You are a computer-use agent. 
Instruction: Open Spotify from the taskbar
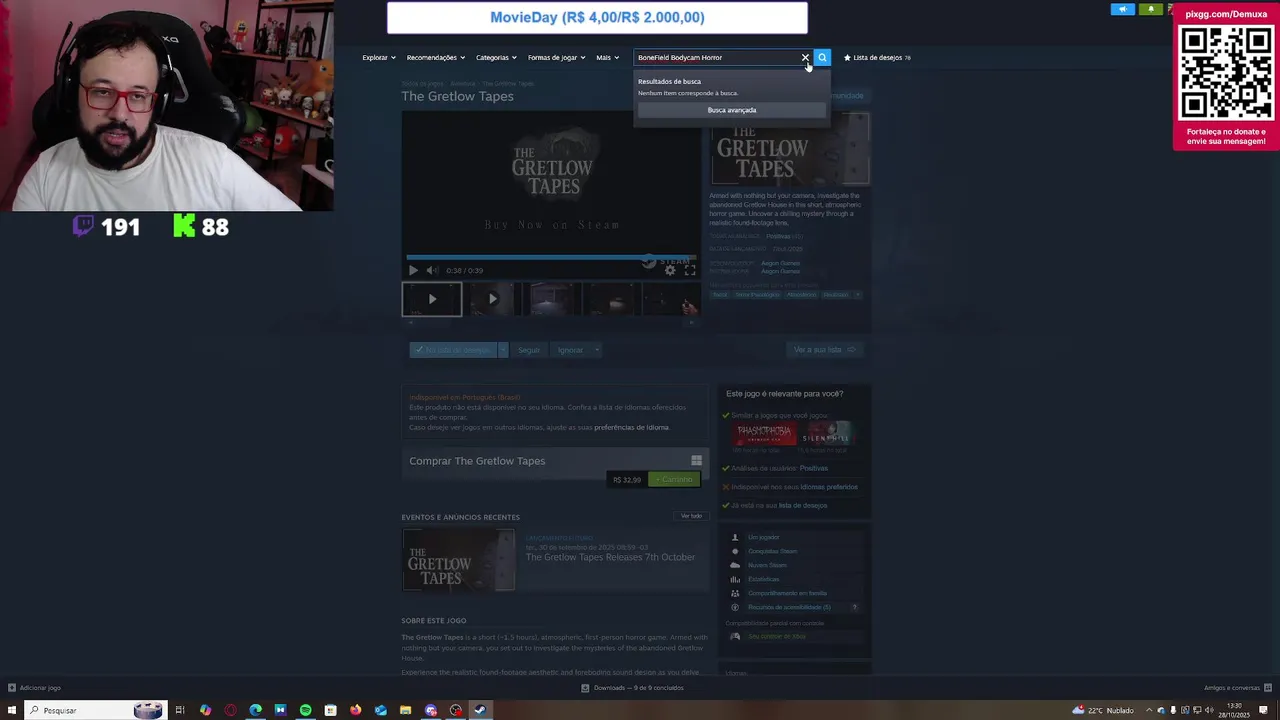pos(305,710)
